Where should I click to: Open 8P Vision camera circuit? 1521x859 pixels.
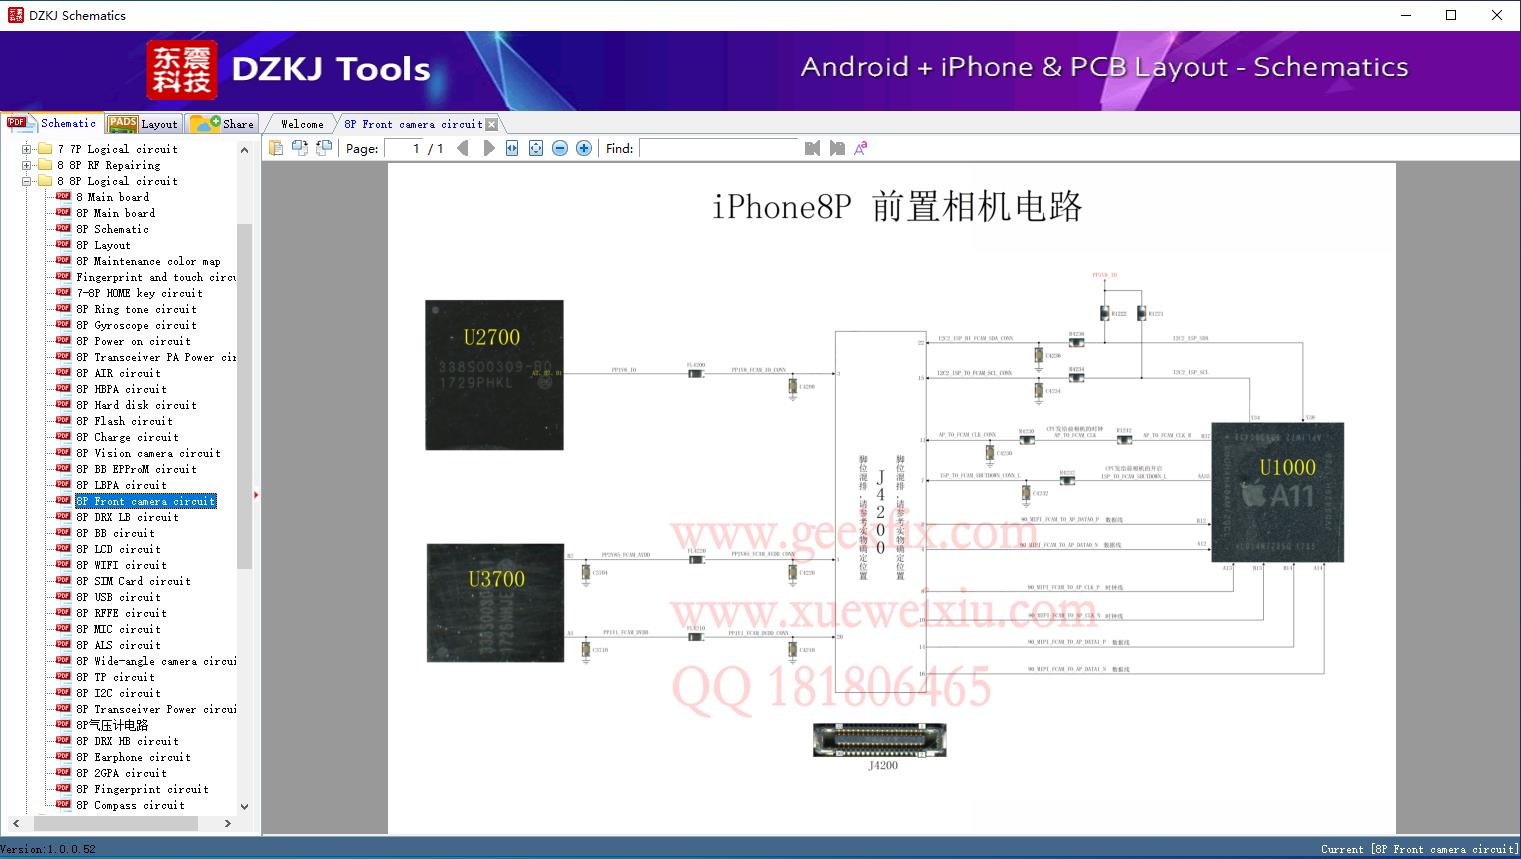pyautogui.click(x=148, y=453)
